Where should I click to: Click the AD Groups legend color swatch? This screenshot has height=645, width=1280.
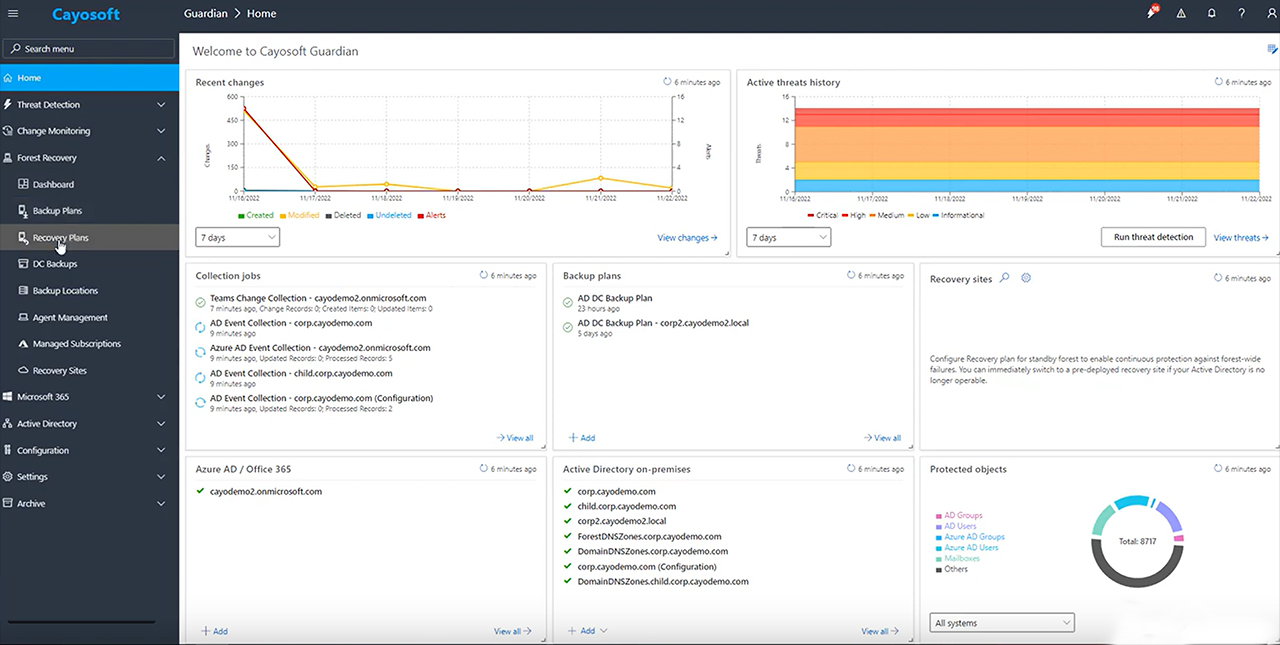(x=938, y=516)
